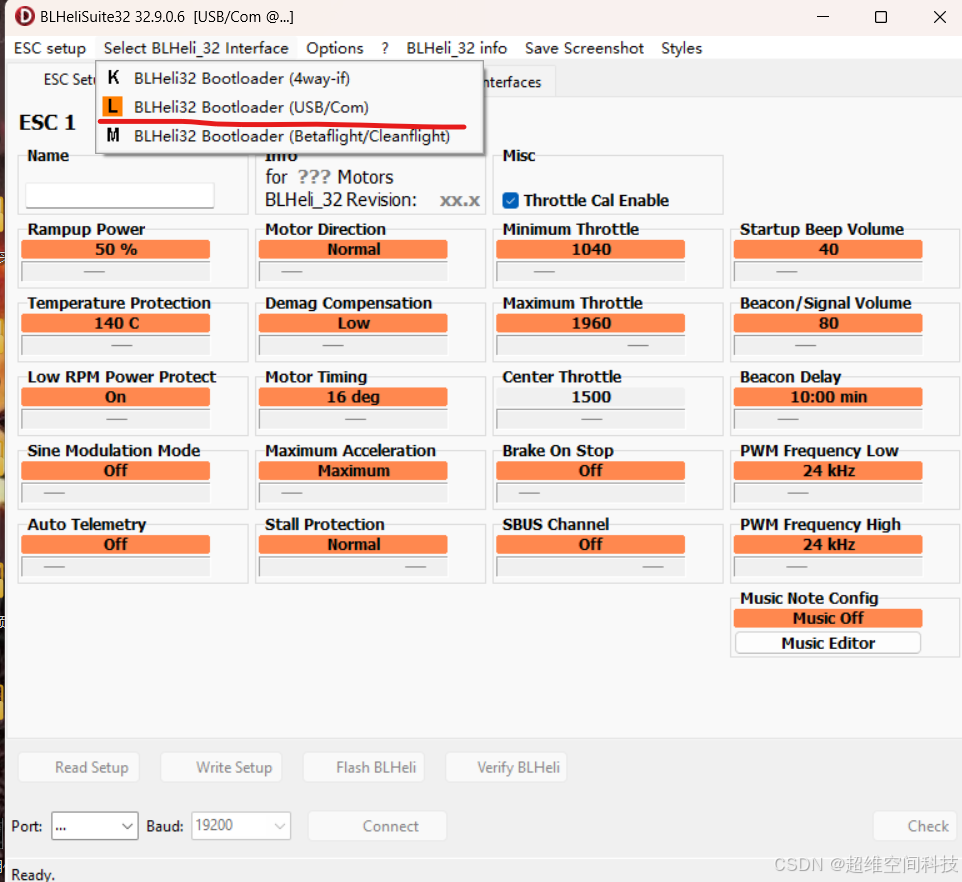962x882 pixels.
Task: Click the Rampup Power 50 % value
Action: [x=115, y=249]
